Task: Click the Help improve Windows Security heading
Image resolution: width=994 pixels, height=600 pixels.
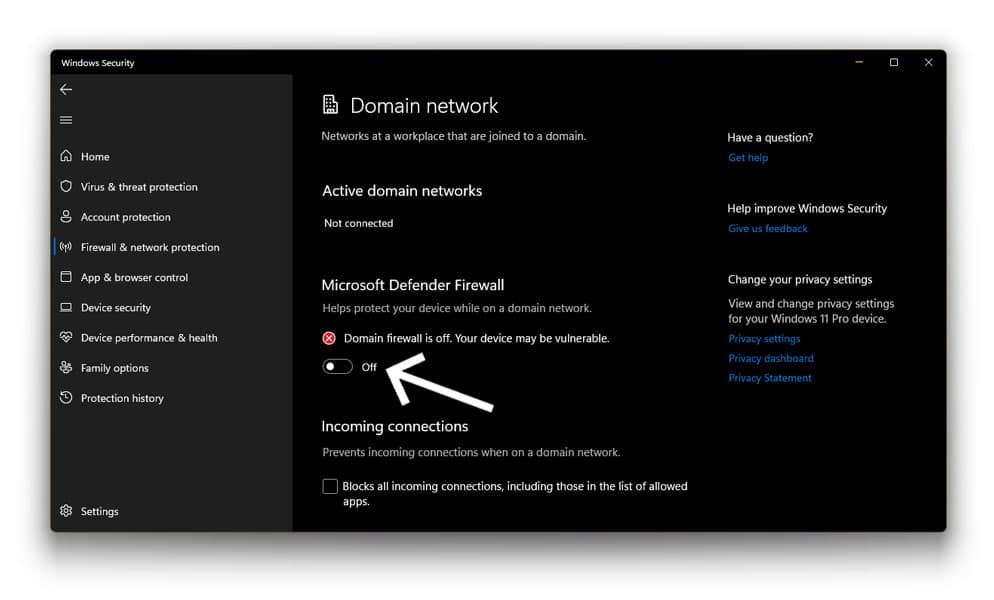Action: coord(807,209)
